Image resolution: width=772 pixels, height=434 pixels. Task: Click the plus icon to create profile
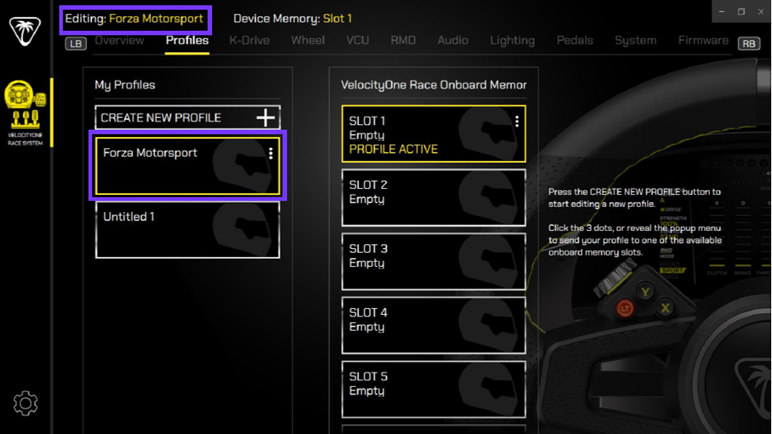[x=265, y=118]
